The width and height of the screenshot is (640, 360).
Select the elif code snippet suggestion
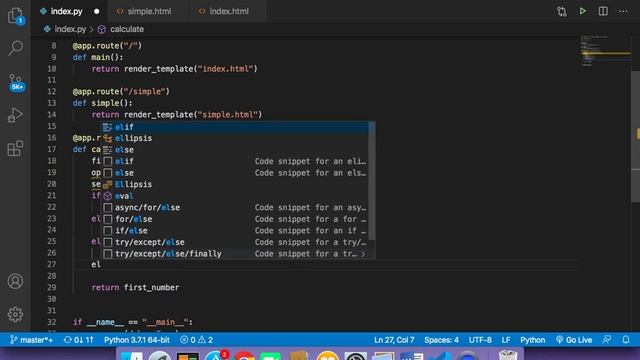pyautogui.click(x=235, y=161)
